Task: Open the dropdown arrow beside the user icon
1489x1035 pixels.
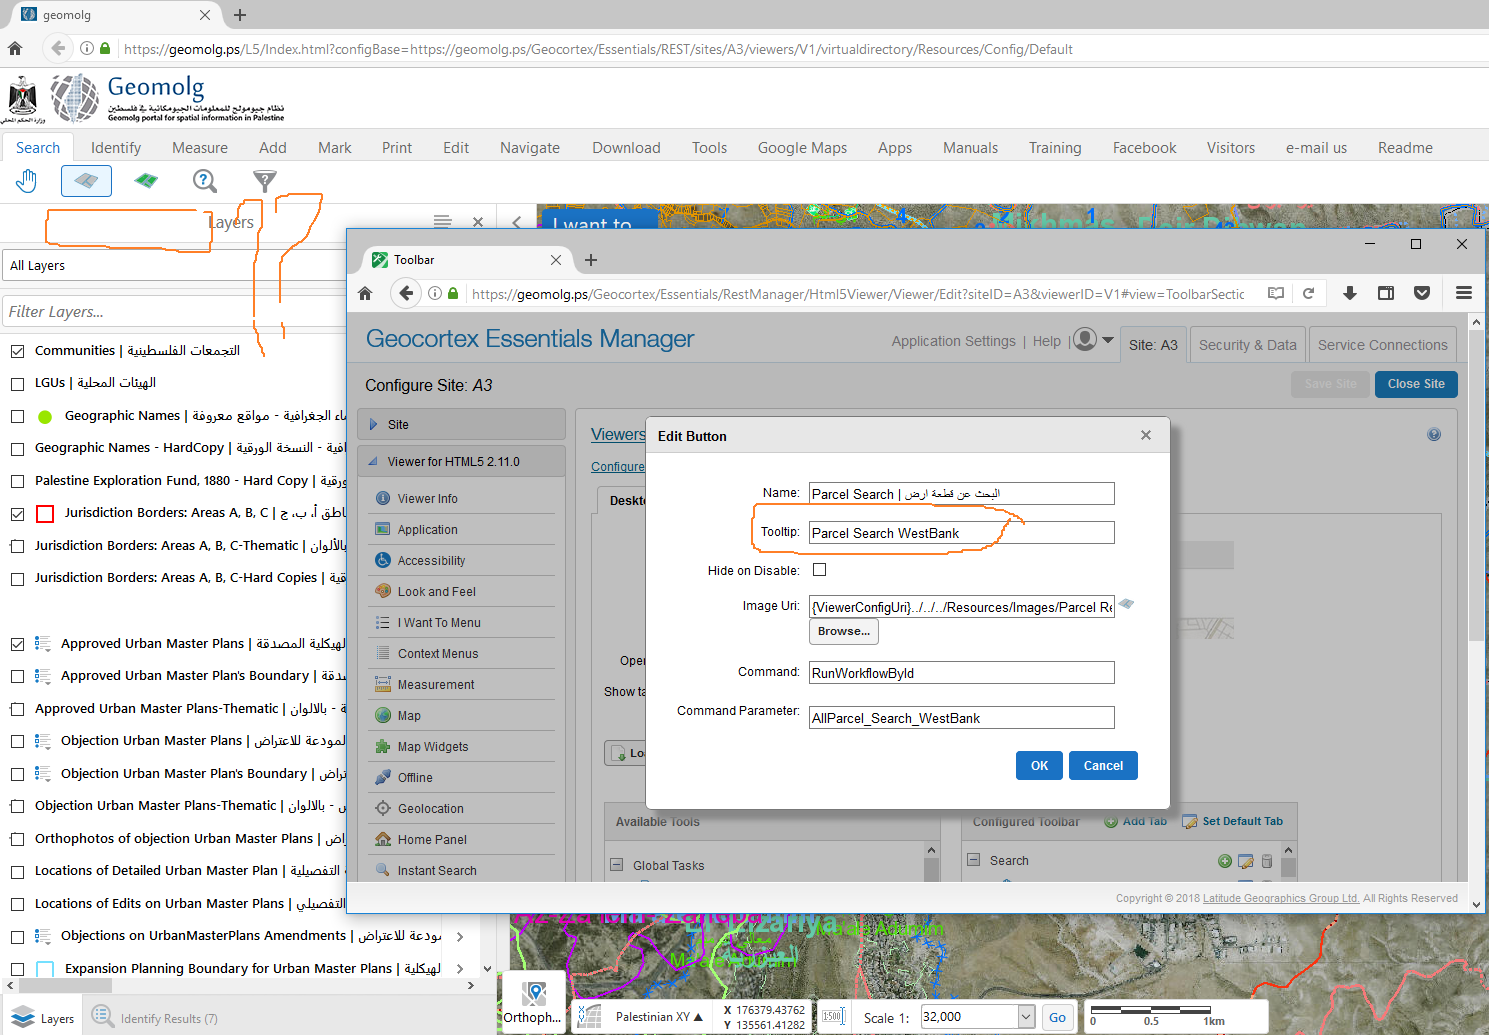Action: click(1108, 340)
